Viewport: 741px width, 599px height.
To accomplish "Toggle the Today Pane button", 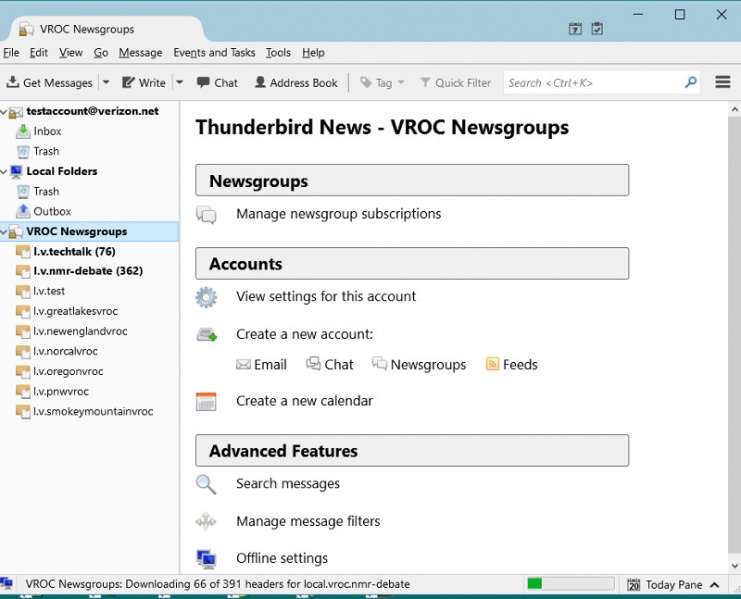I will [673, 585].
